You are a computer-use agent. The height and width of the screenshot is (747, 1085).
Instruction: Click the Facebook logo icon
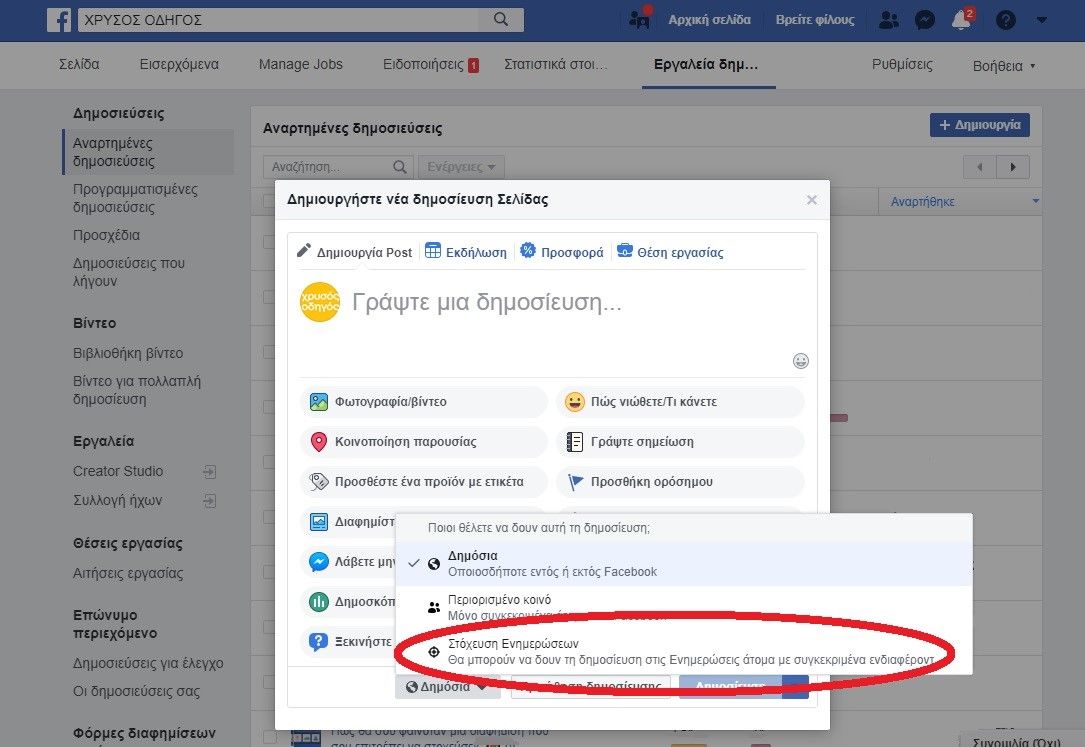pyautogui.click(x=59, y=20)
